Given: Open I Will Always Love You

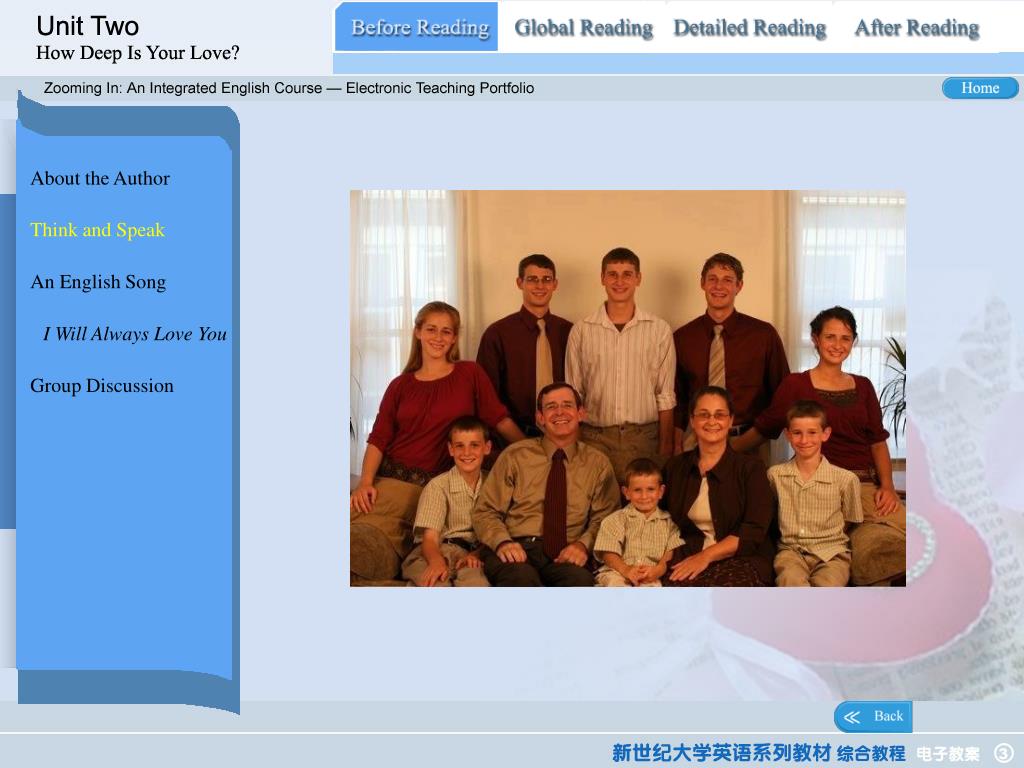Looking at the screenshot, I should (x=135, y=334).
